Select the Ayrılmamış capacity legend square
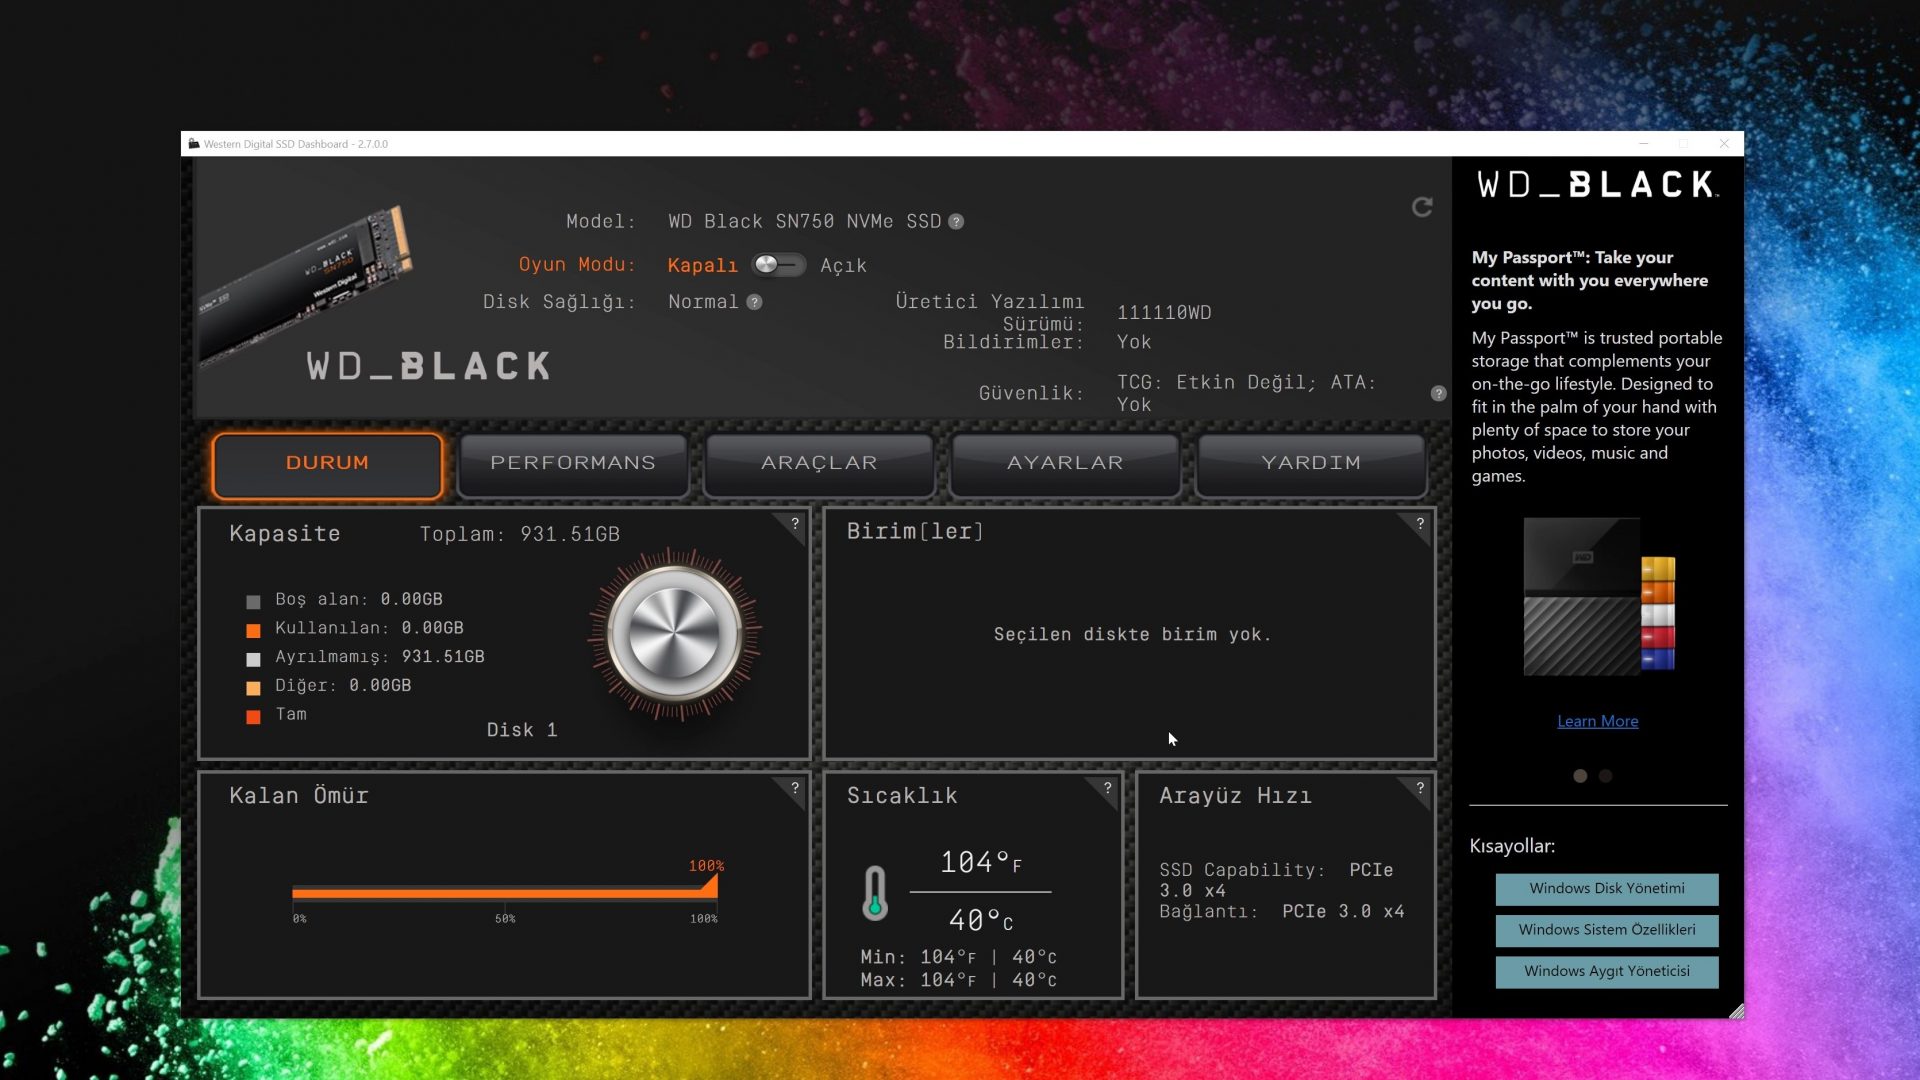1920x1080 pixels. pyautogui.click(x=253, y=658)
